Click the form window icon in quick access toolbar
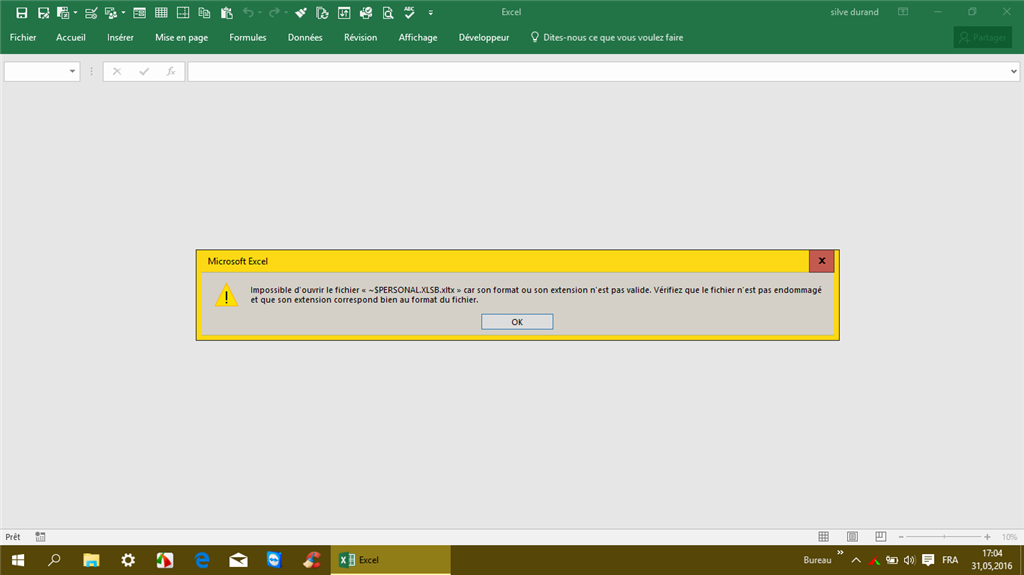The height and width of the screenshot is (575, 1024). (139, 12)
